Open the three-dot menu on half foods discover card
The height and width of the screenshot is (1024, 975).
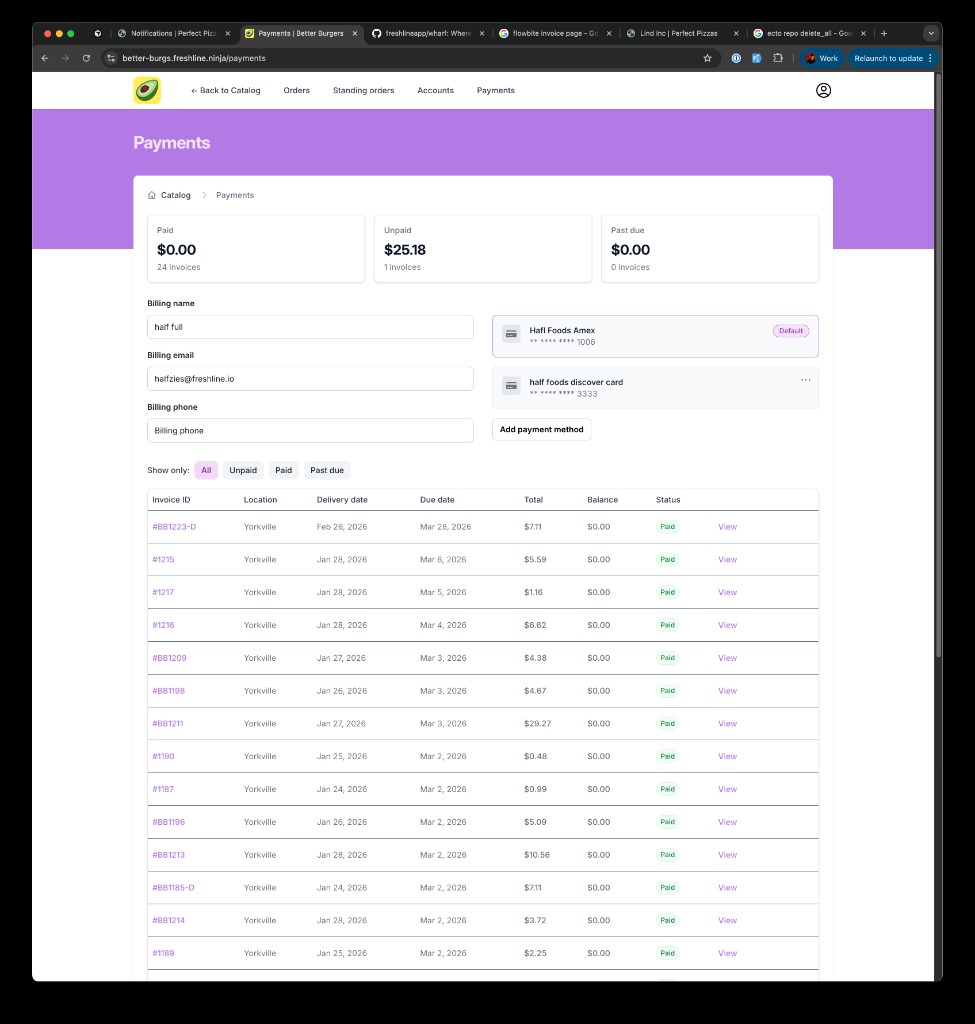pyautogui.click(x=806, y=380)
